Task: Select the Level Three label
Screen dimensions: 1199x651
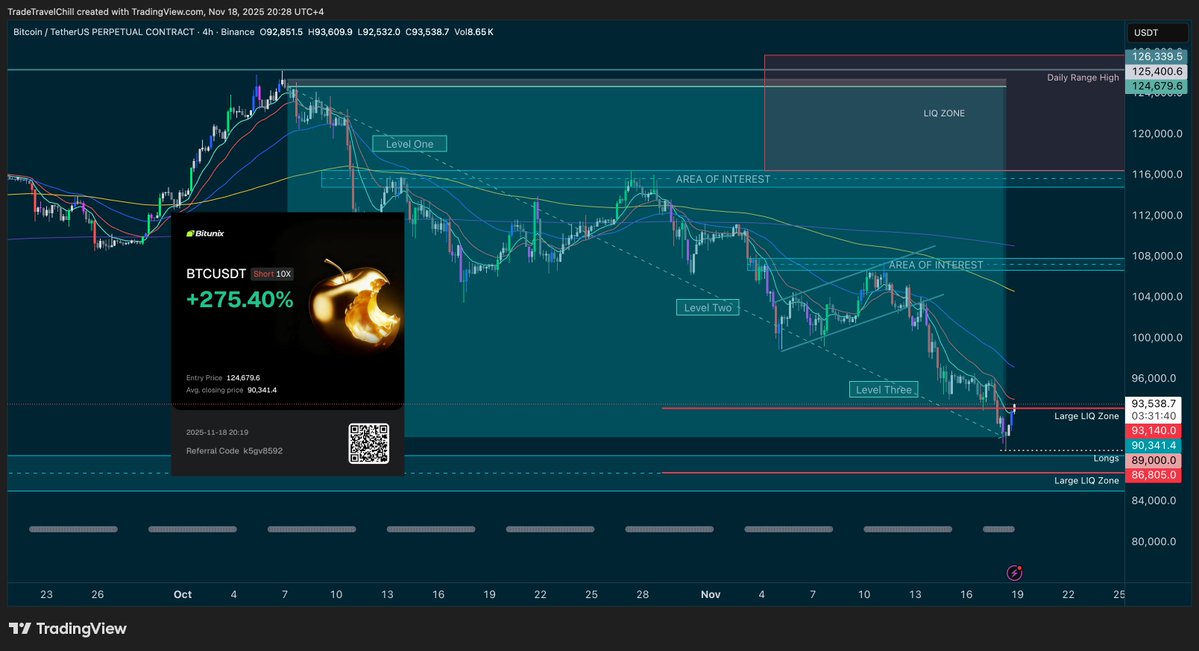Action: pyautogui.click(x=883, y=389)
